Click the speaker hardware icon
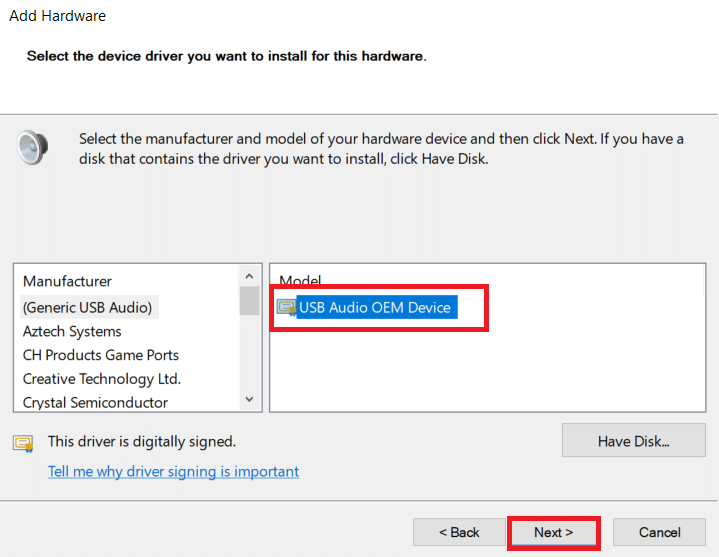This screenshot has height=557, width=719. (x=32, y=147)
